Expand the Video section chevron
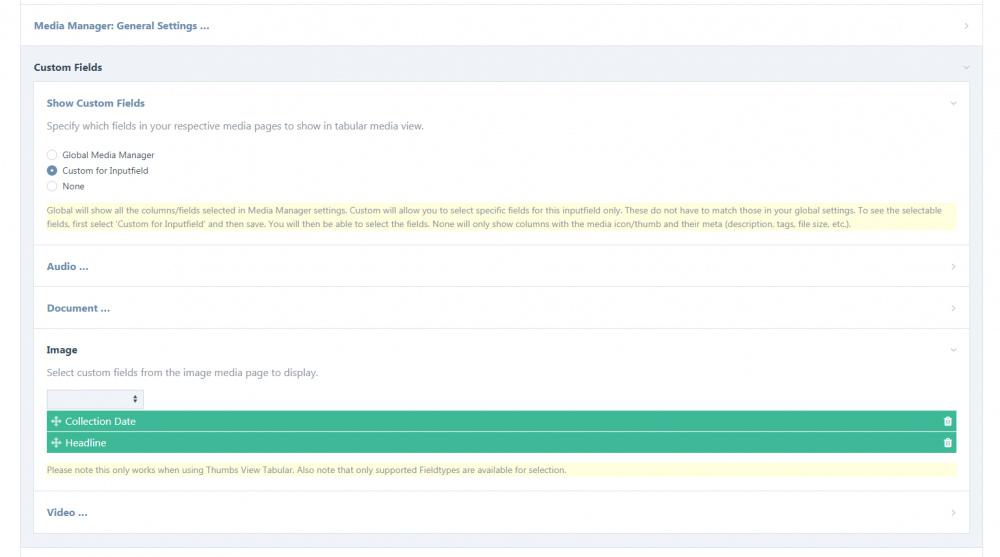1000x557 pixels. click(x=953, y=512)
